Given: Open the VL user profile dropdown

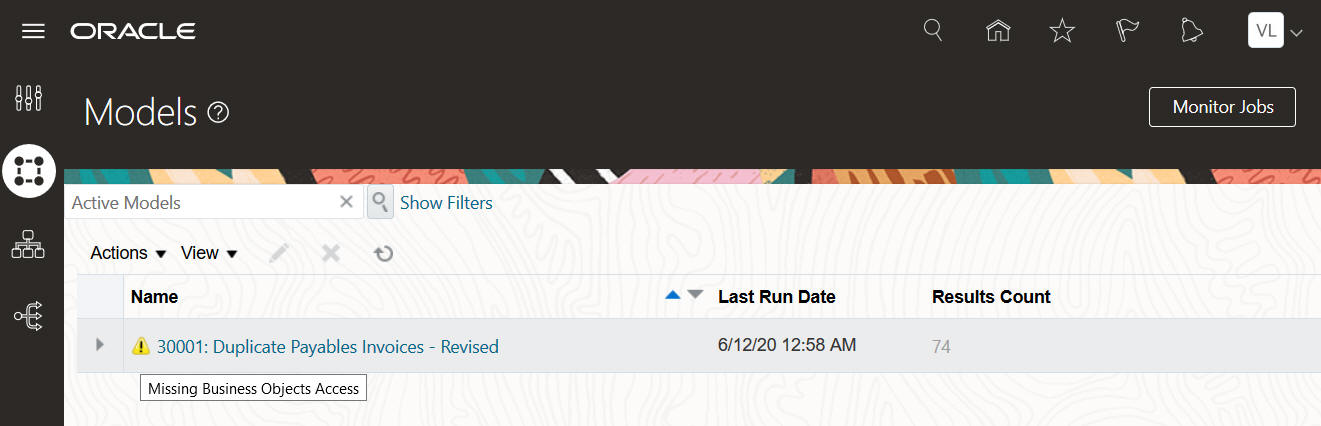Looking at the screenshot, I should point(1273,31).
